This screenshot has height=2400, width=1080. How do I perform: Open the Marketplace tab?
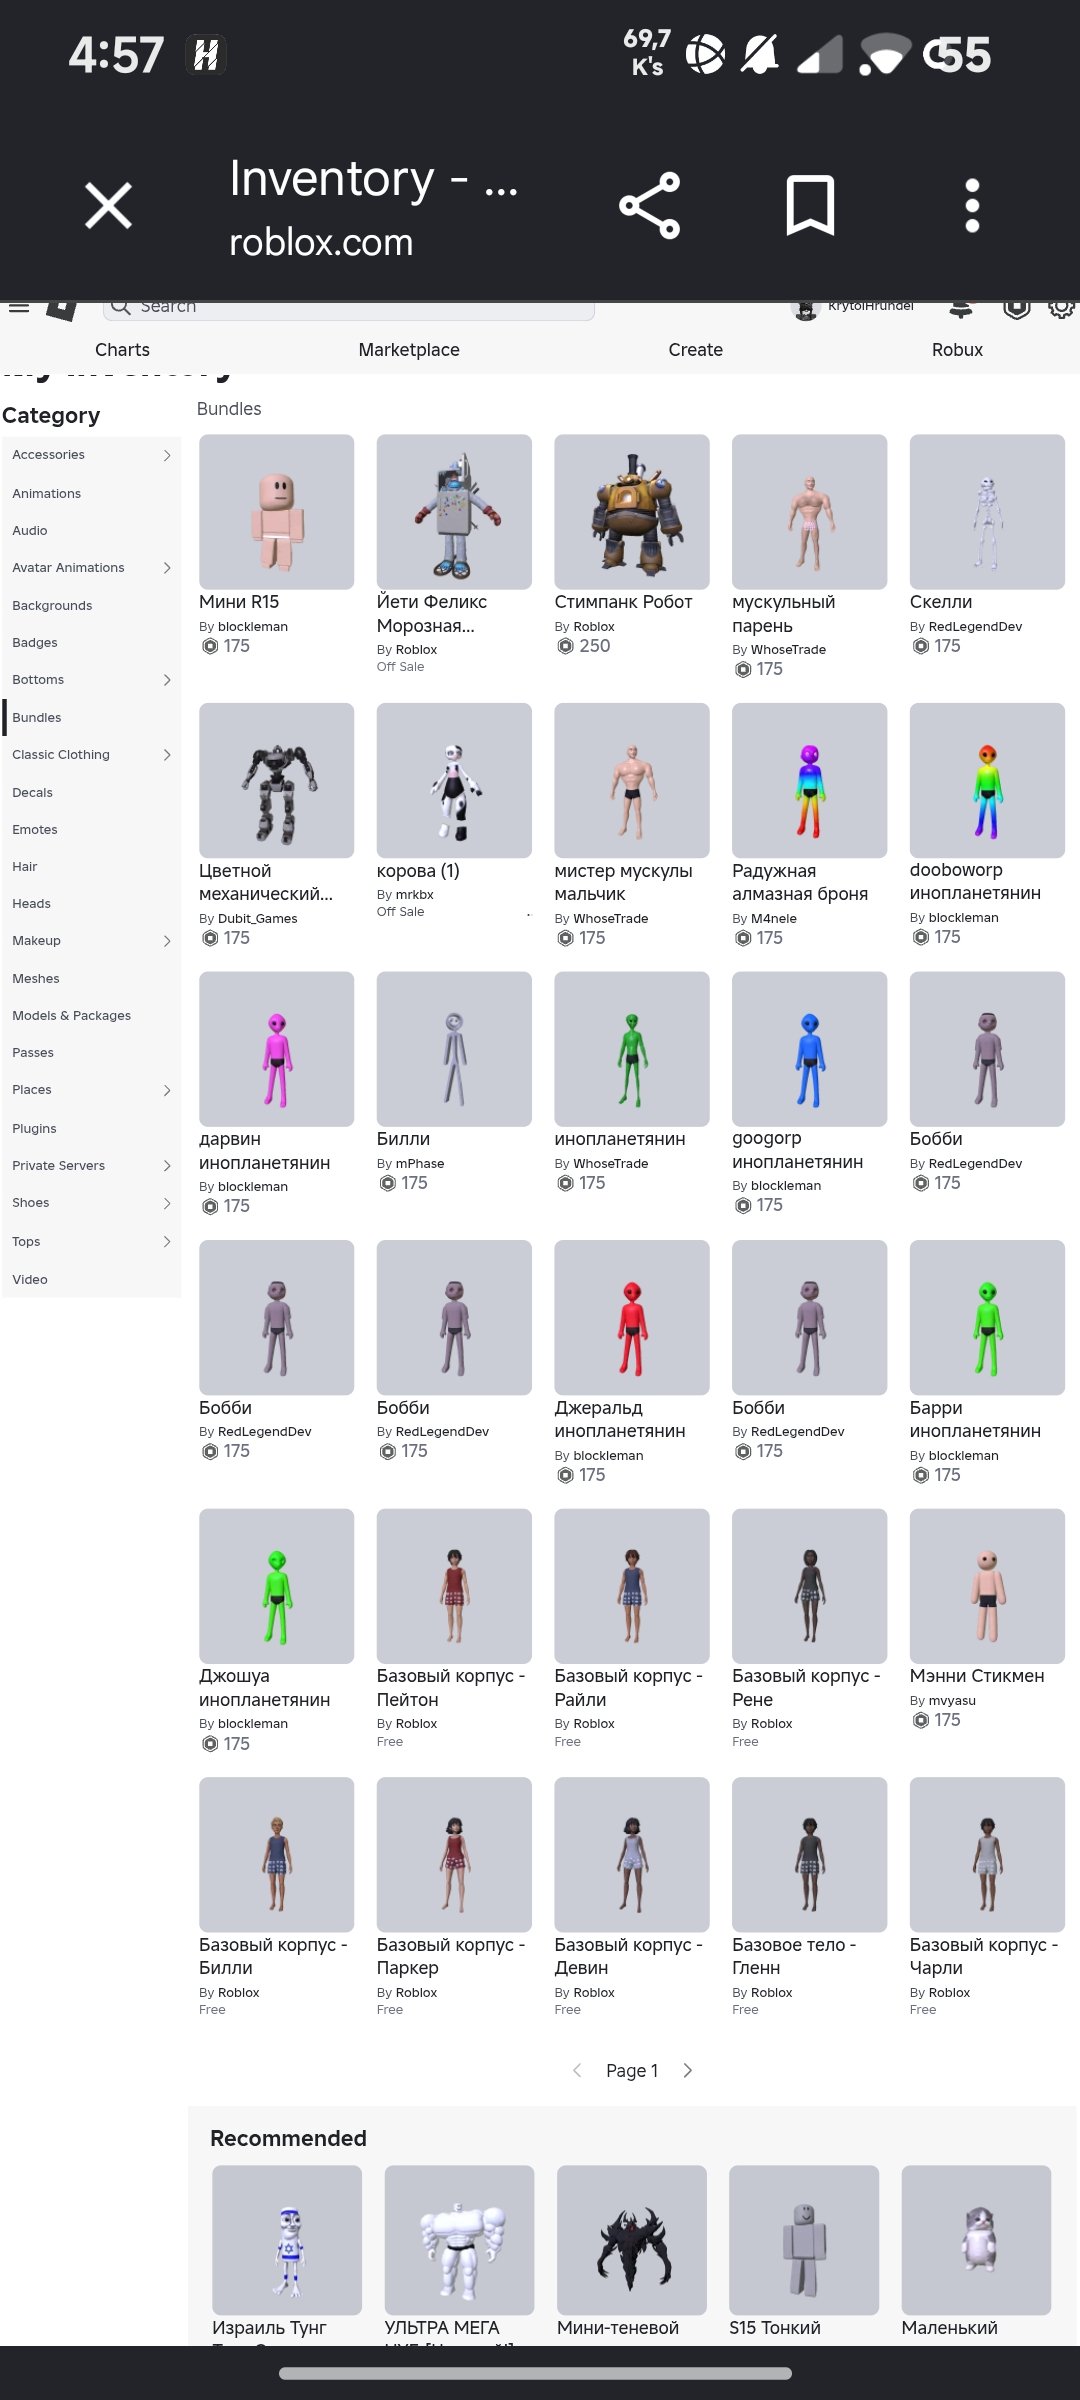coord(409,350)
